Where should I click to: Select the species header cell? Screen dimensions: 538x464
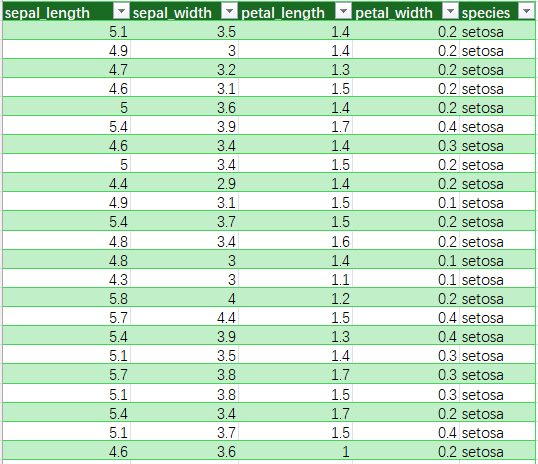coord(497,12)
